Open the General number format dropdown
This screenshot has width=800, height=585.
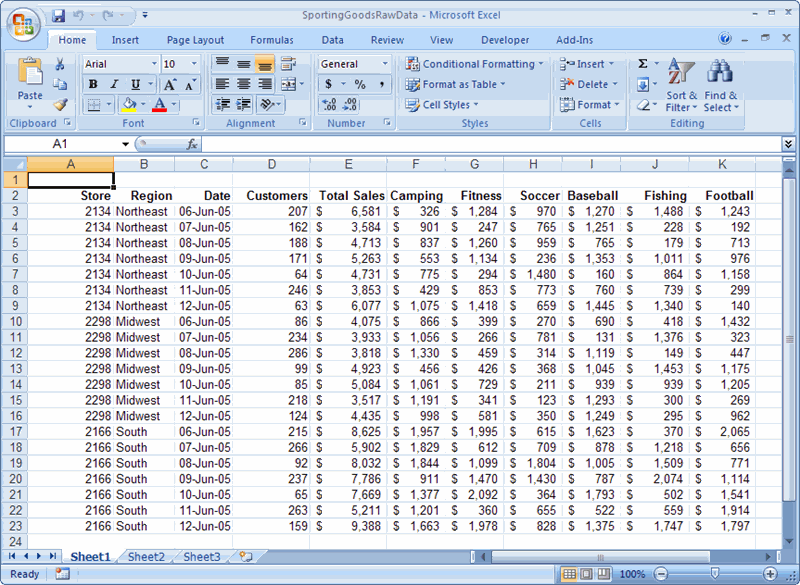[385, 64]
